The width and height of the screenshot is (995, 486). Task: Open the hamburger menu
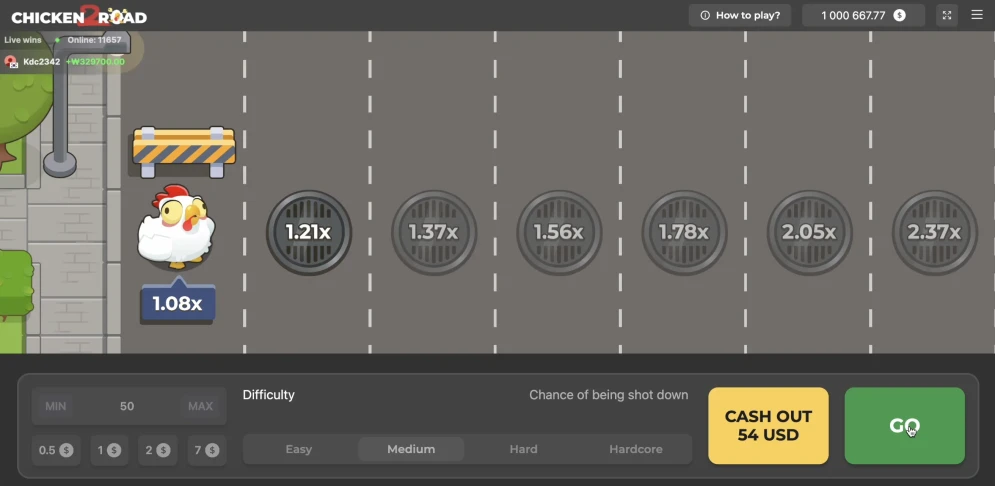(977, 15)
